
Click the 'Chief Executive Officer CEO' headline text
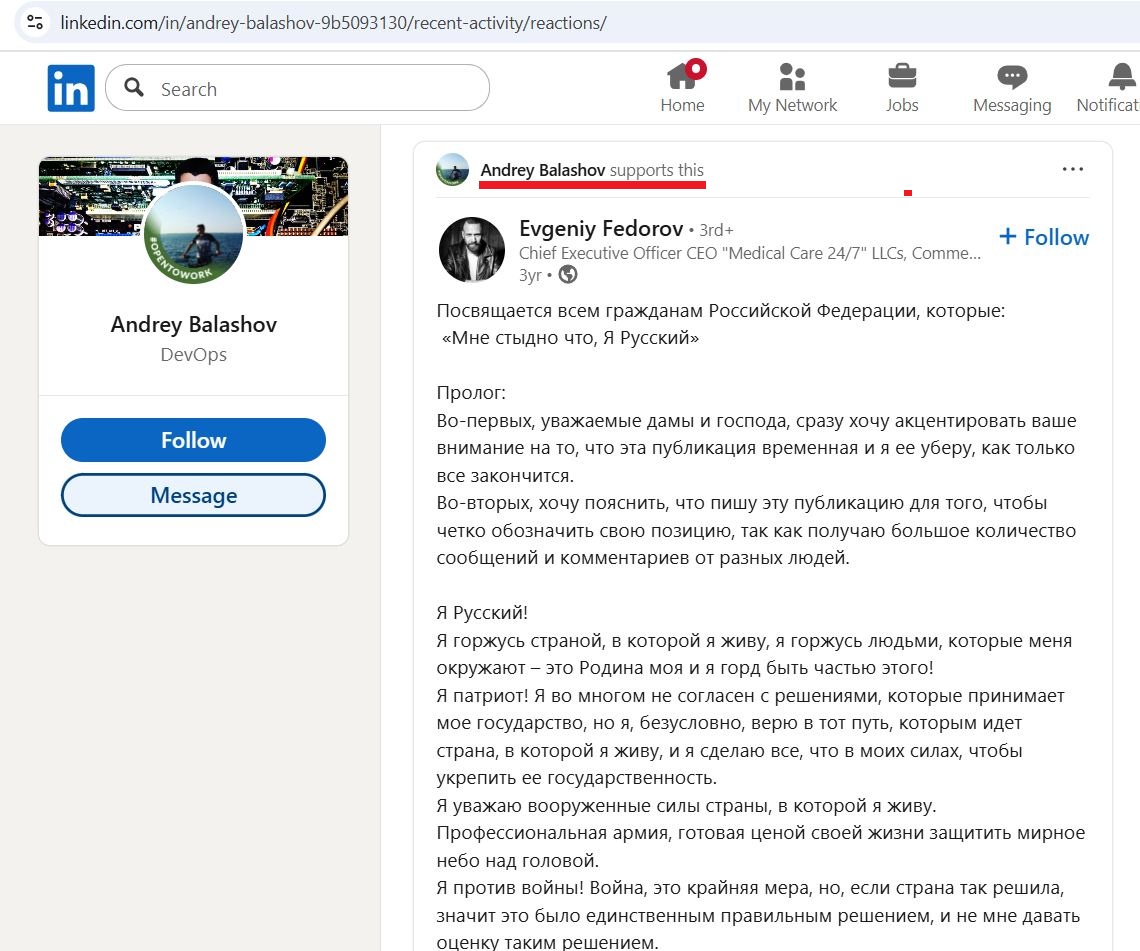click(x=750, y=253)
